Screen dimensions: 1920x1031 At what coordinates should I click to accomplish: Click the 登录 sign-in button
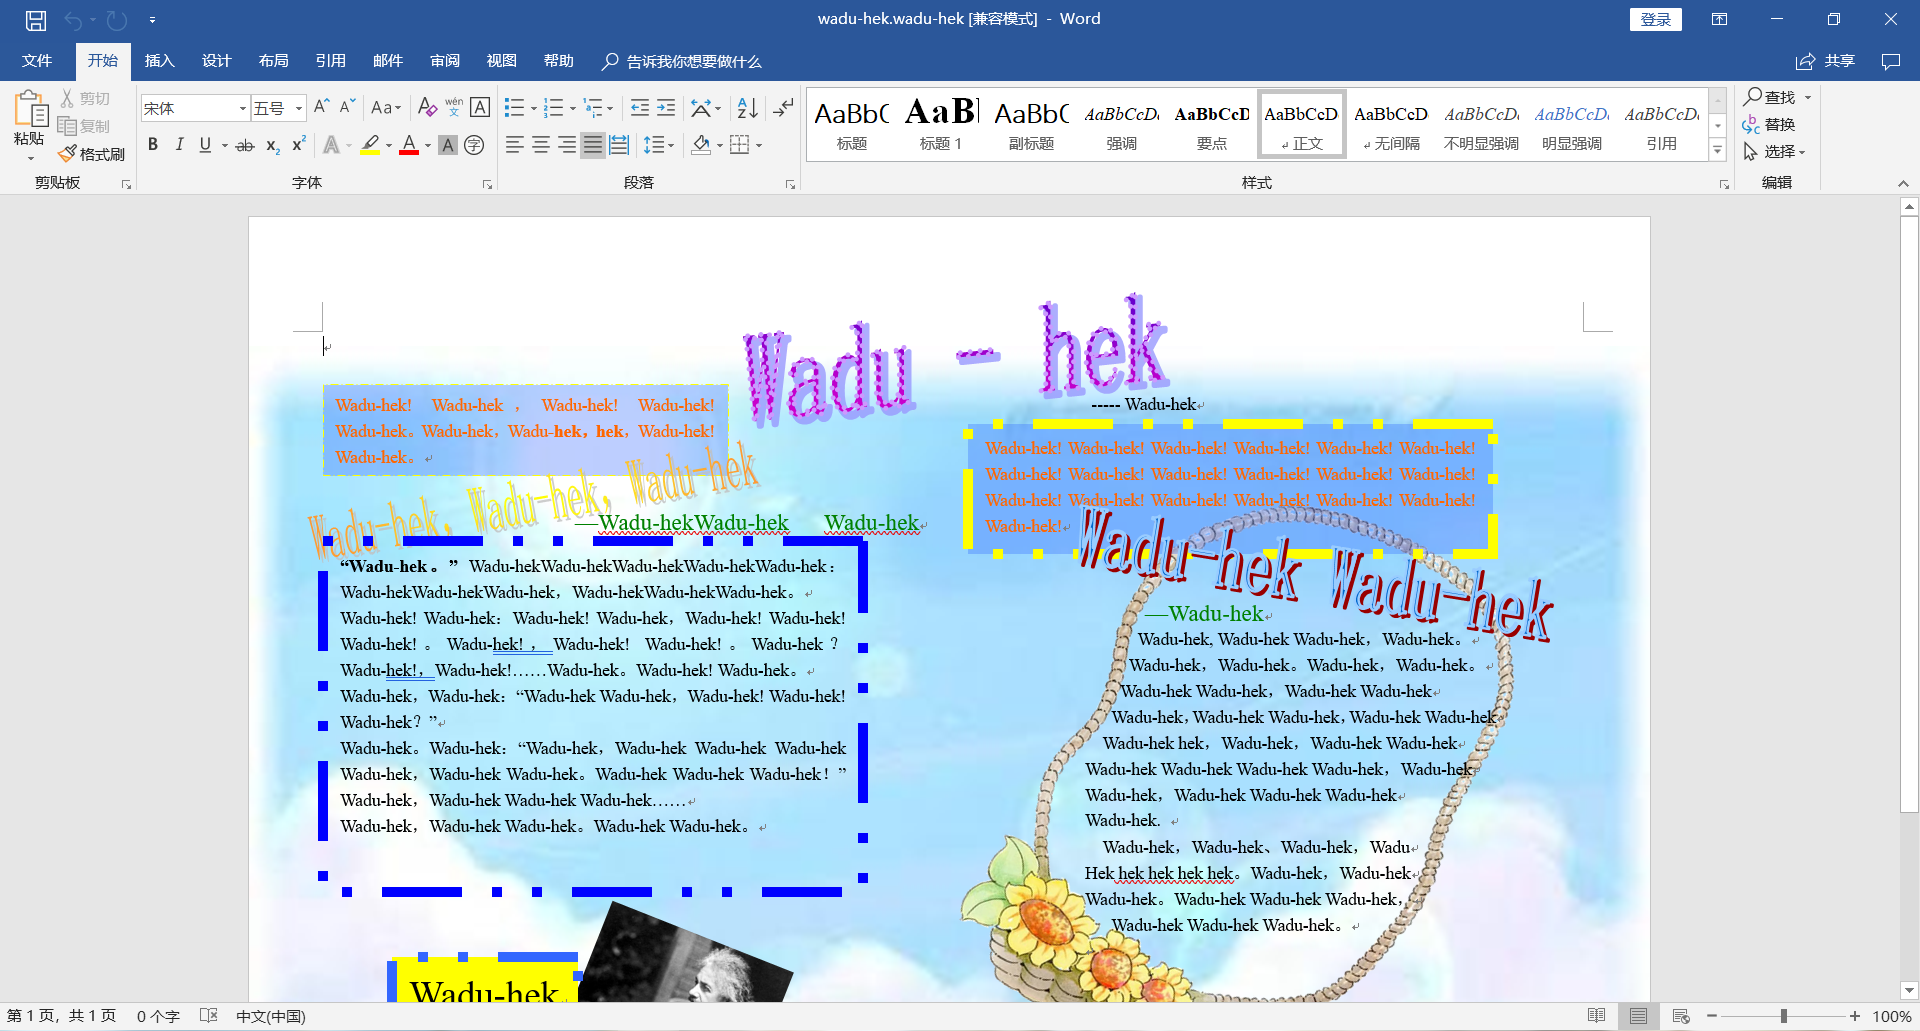pyautogui.click(x=1655, y=19)
